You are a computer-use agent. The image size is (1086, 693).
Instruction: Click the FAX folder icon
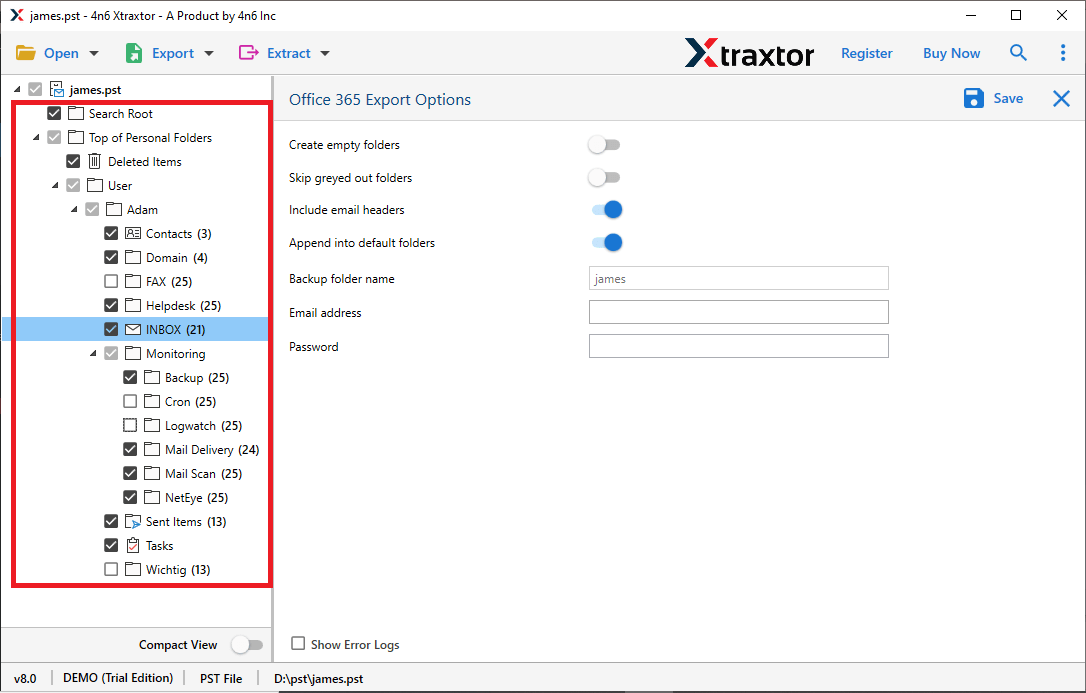[x=133, y=281]
